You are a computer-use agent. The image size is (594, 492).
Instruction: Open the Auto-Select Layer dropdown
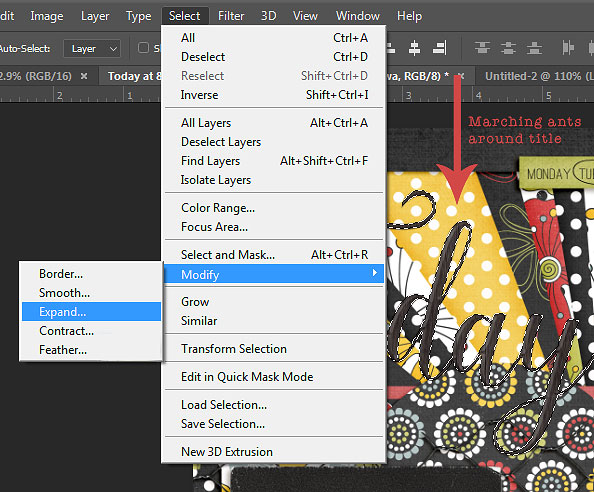[x=92, y=48]
